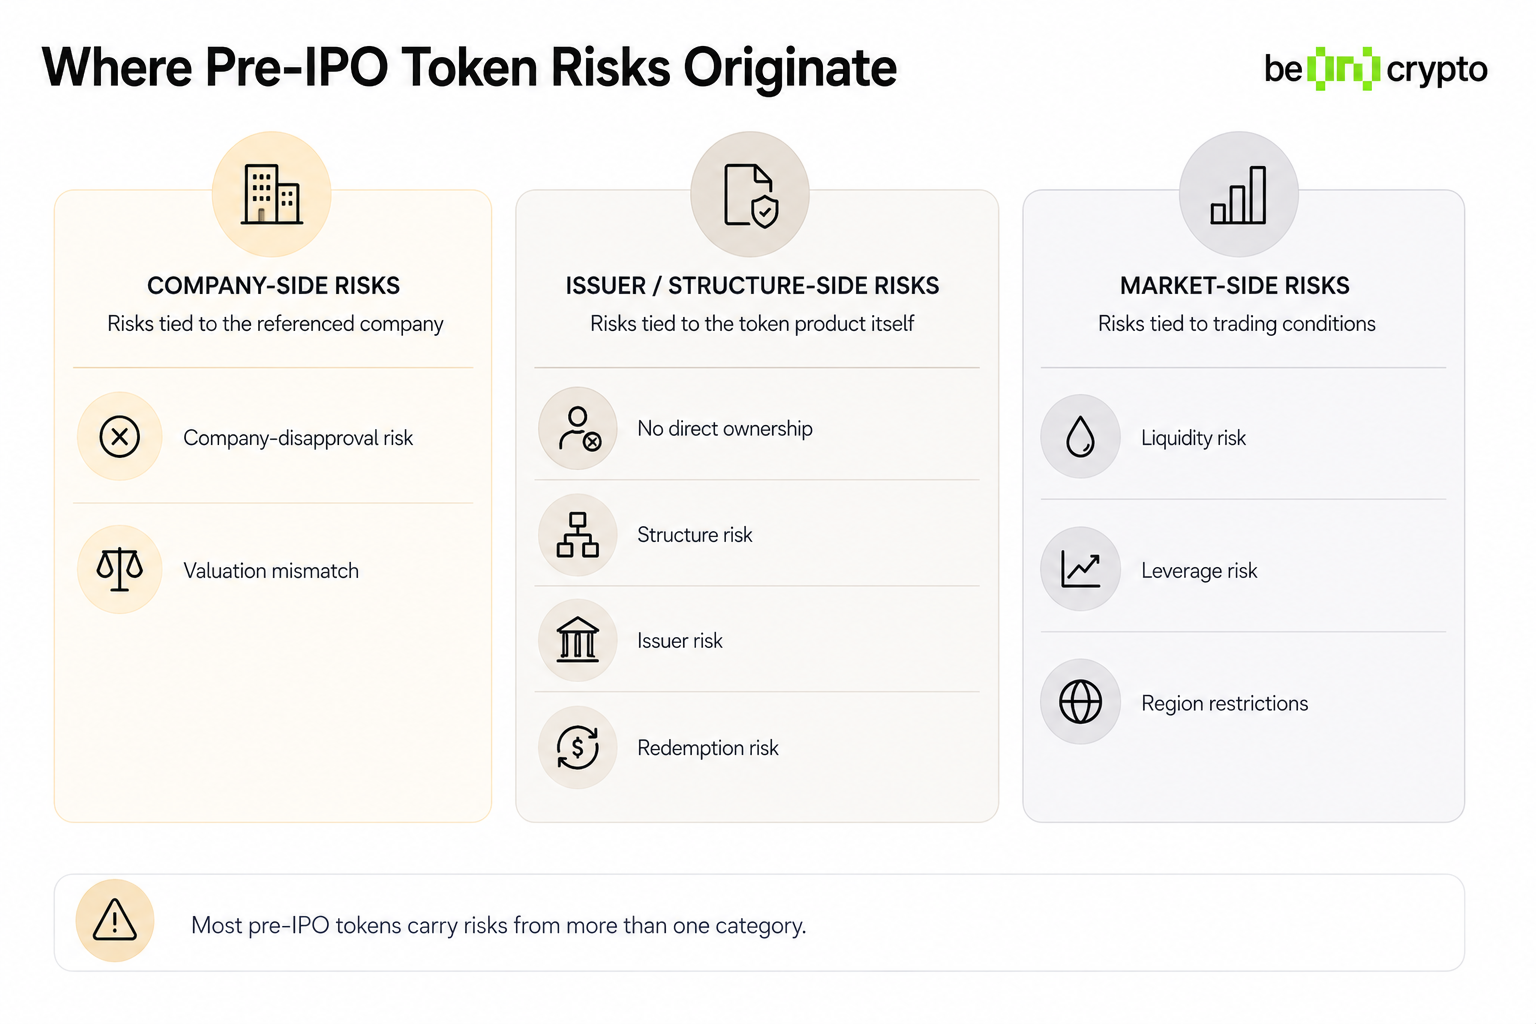Click the BeInCrypto logo
The image size is (1536, 1024).
[1375, 69]
